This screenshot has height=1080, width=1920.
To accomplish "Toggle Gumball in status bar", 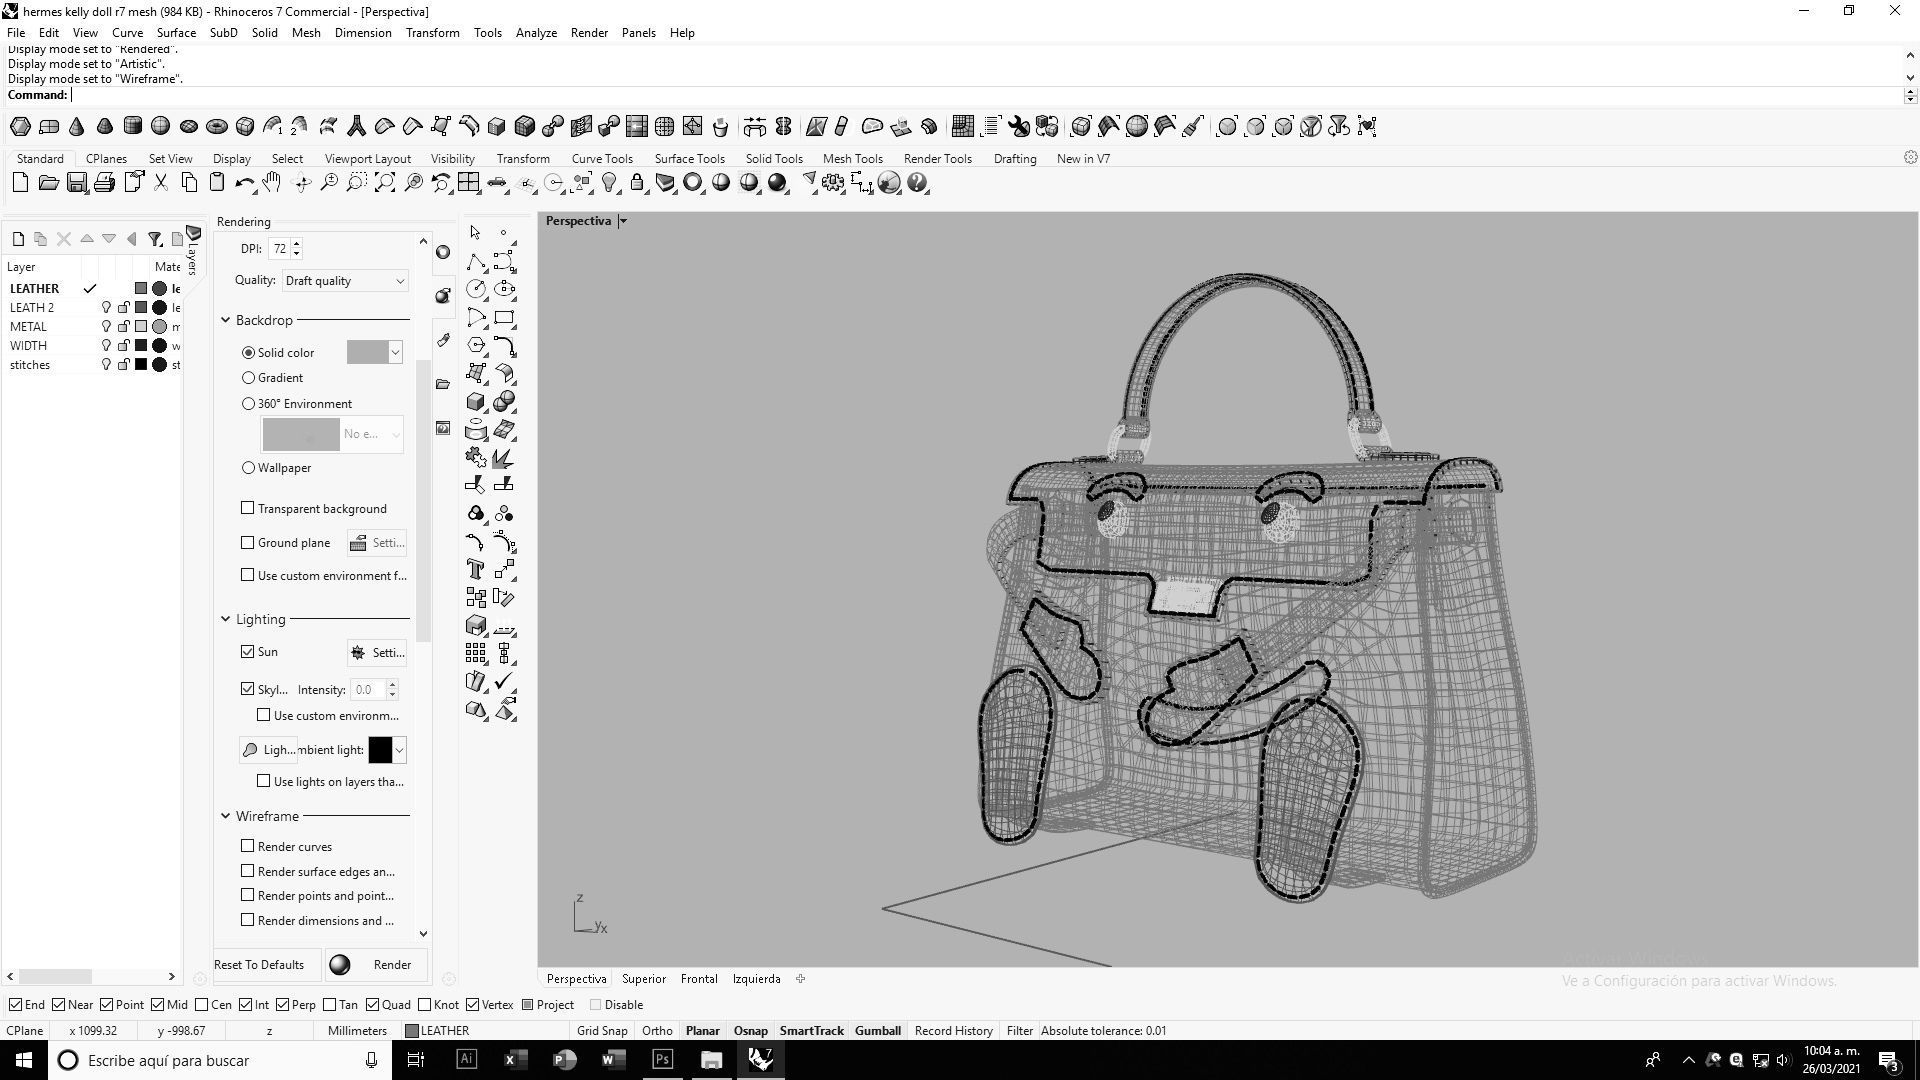I will pyautogui.click(x=877, y=1031).
